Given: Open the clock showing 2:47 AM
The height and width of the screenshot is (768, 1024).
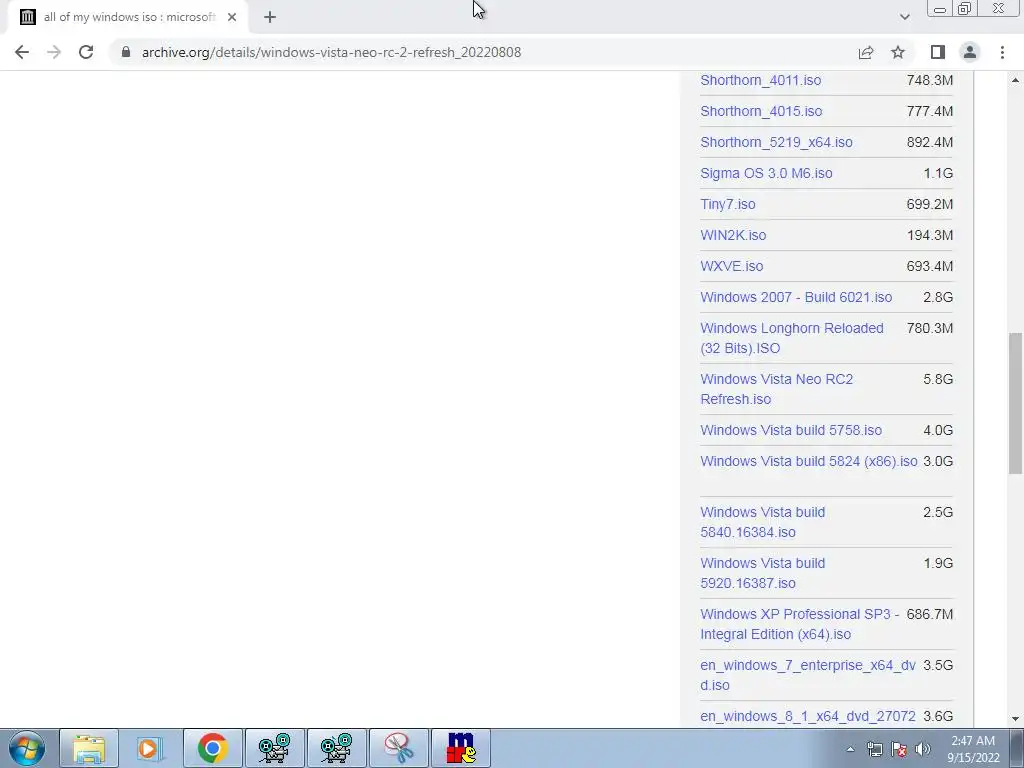Looking at the screenshot, I should (x=973, y=749).
